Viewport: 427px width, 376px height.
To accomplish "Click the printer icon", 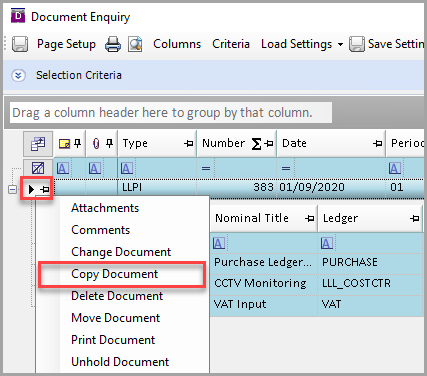I will pos(113,44).
